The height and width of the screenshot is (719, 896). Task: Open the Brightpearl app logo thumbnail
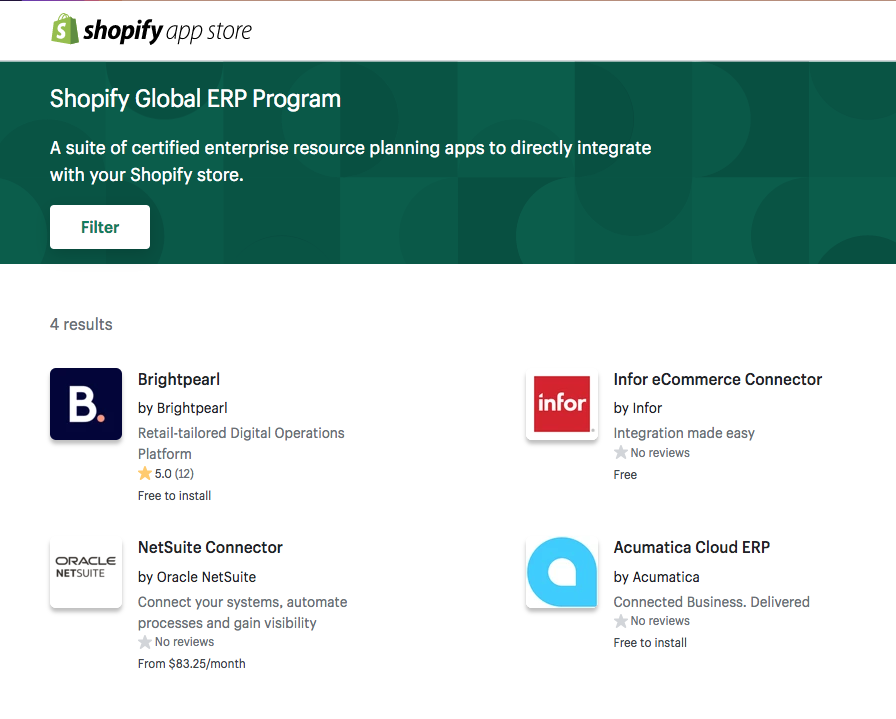[x=86, y=404]
